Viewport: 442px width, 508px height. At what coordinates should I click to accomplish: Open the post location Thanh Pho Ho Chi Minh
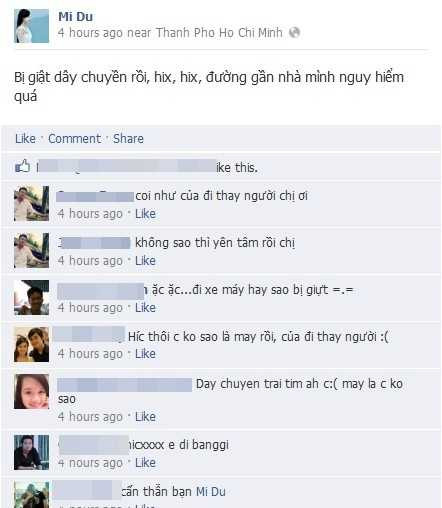point(219,33)
